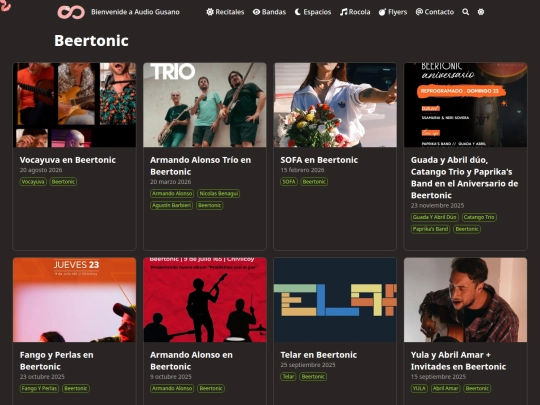
Task: Click the Telar colorful logo thumbnail
Action: click(335, 300)
